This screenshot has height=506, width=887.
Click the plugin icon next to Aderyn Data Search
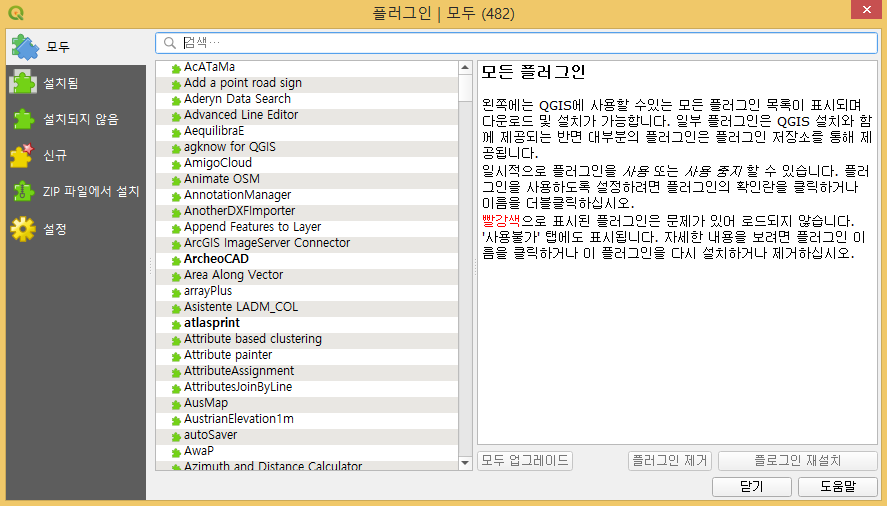tap(176, 101)
